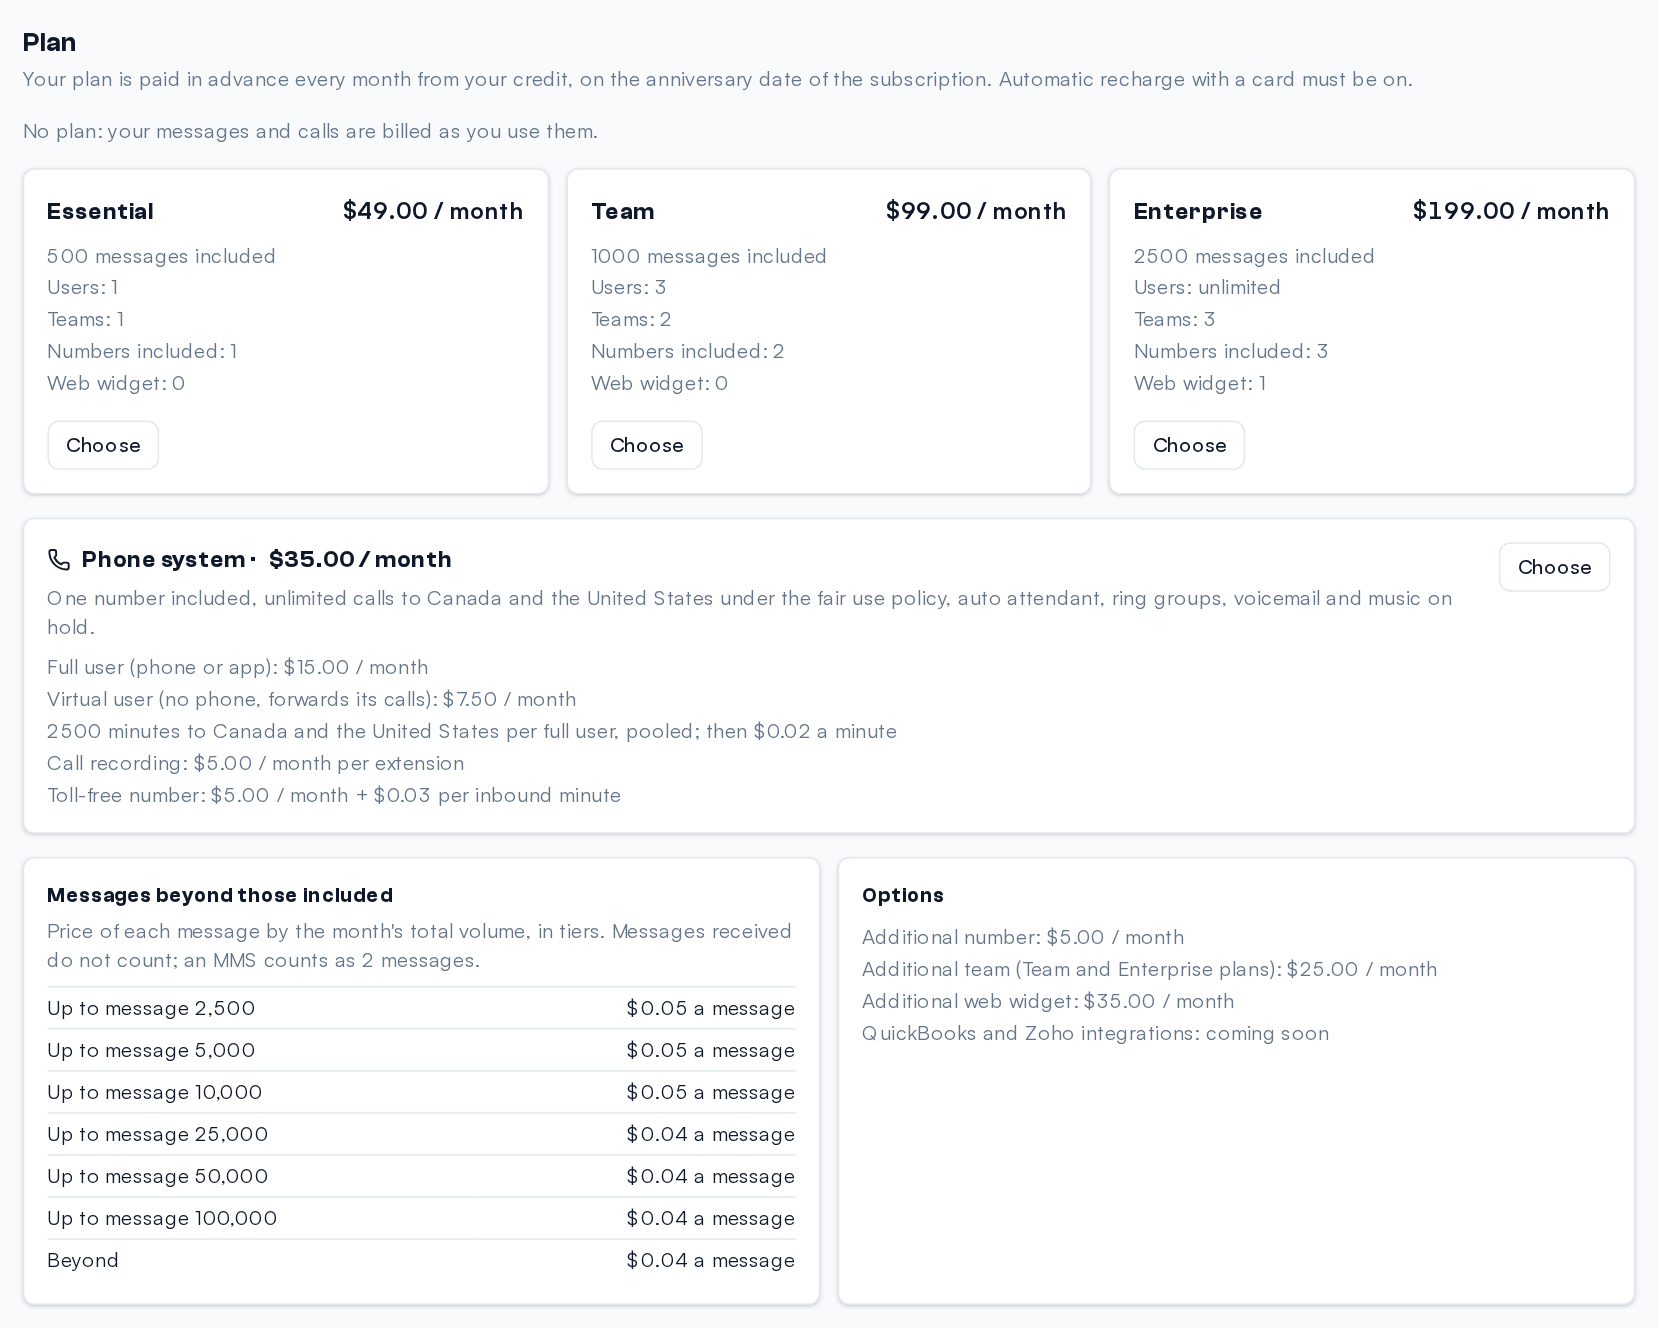Click 'Up to message 25,000' row
The image size is (1659, 1328).
point(421,1134)
